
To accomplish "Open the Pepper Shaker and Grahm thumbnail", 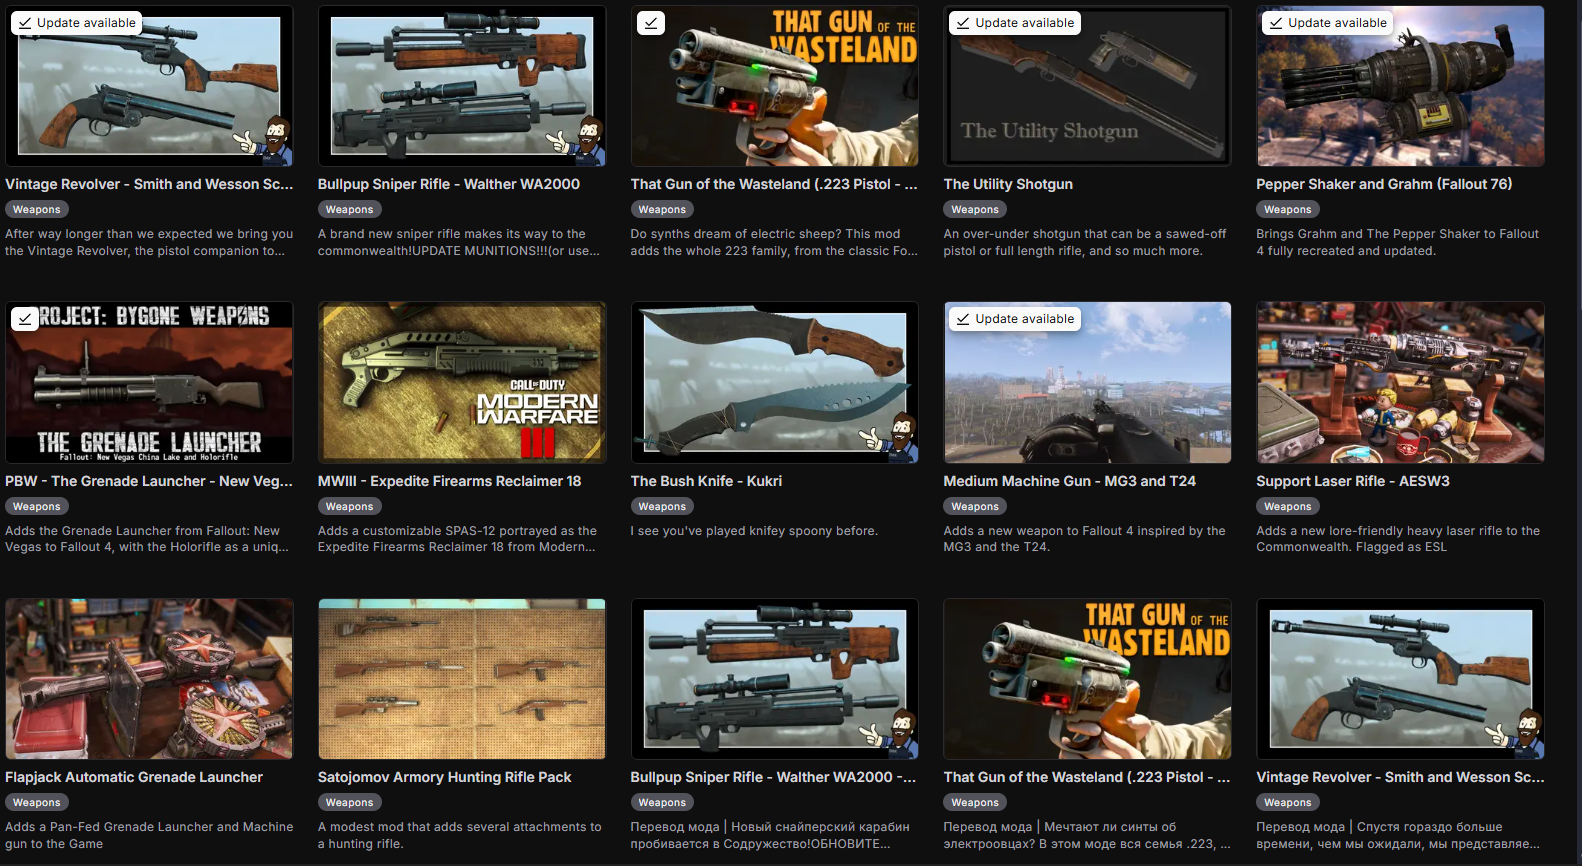I will point(1400,86).
